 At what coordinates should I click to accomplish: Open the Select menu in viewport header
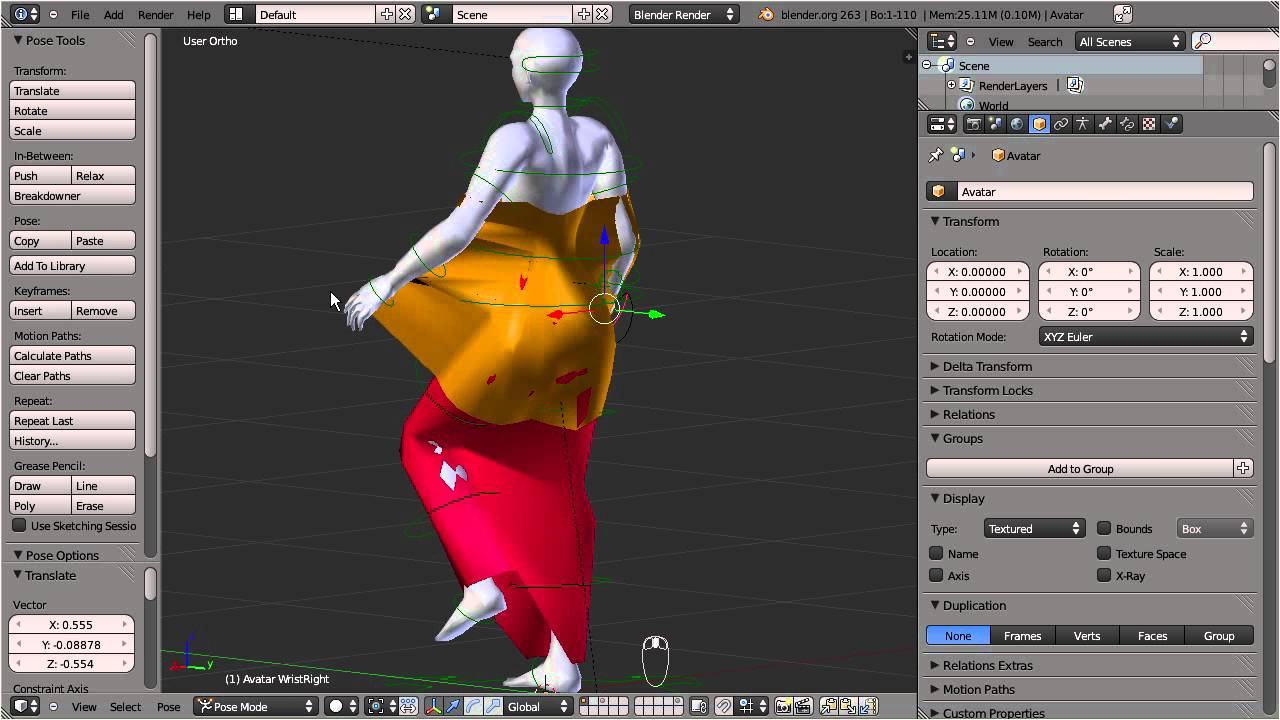pos(125,706)
